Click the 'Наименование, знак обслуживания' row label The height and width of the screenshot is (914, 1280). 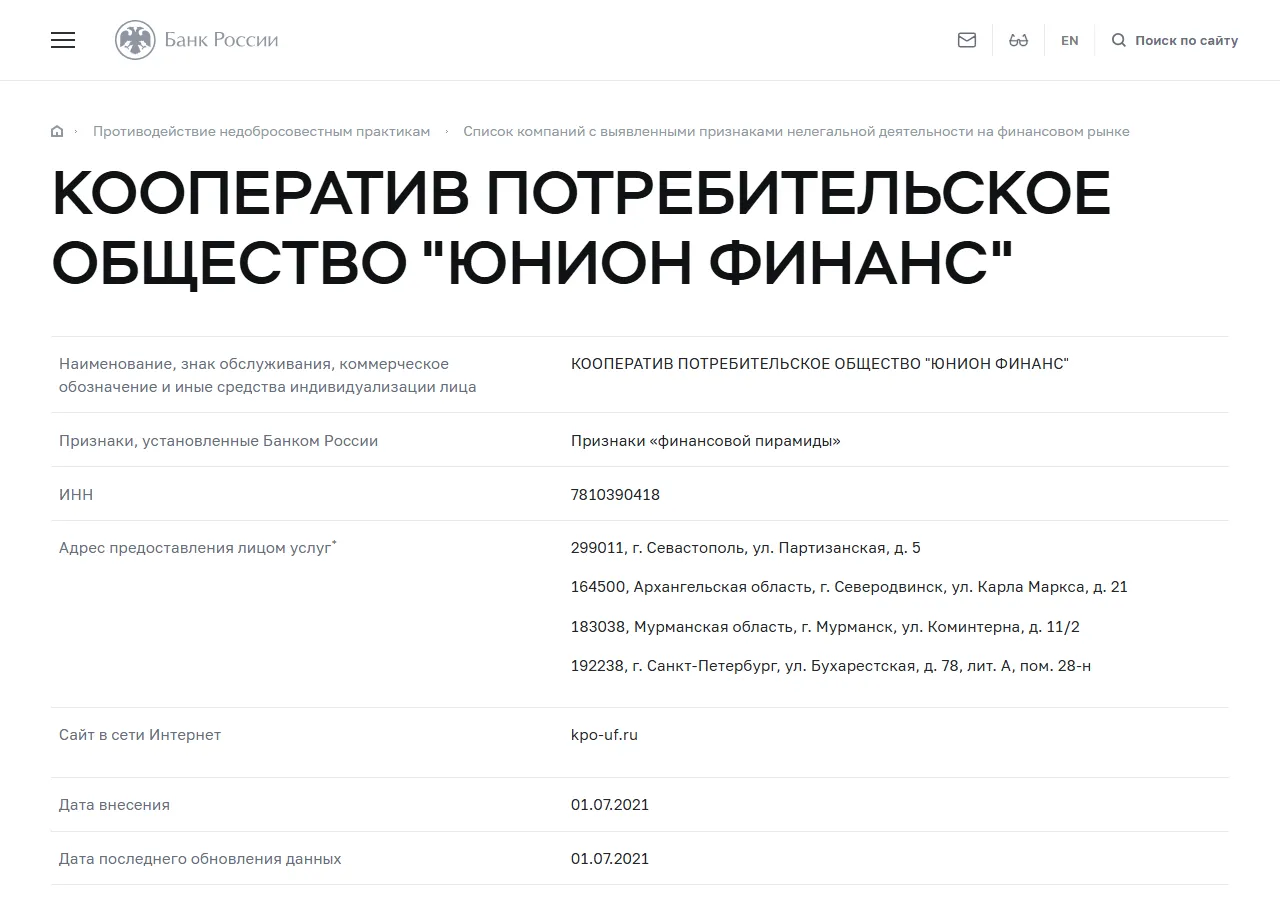(x=268, y=375)
